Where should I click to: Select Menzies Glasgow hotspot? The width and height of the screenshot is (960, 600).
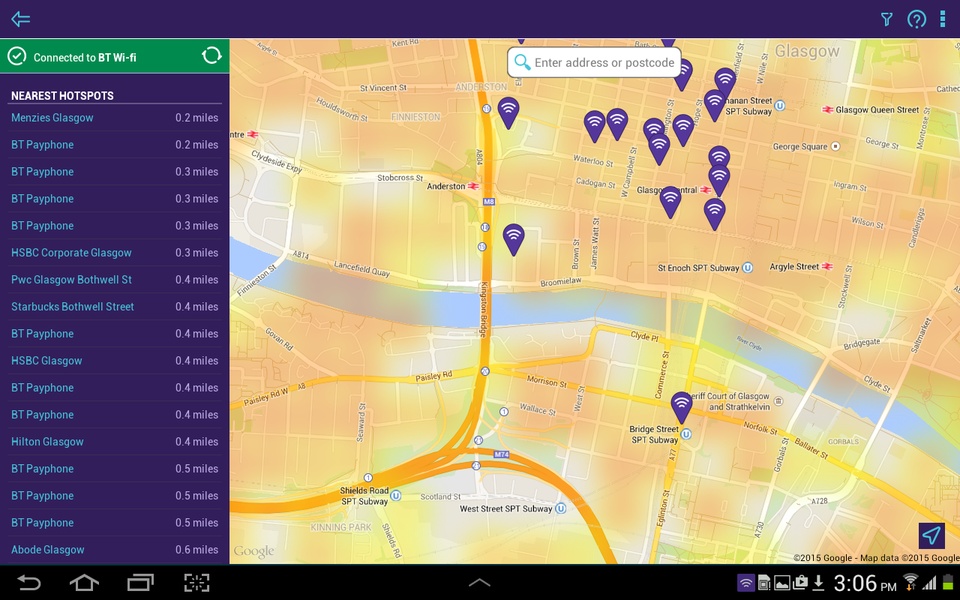[114, 118]
